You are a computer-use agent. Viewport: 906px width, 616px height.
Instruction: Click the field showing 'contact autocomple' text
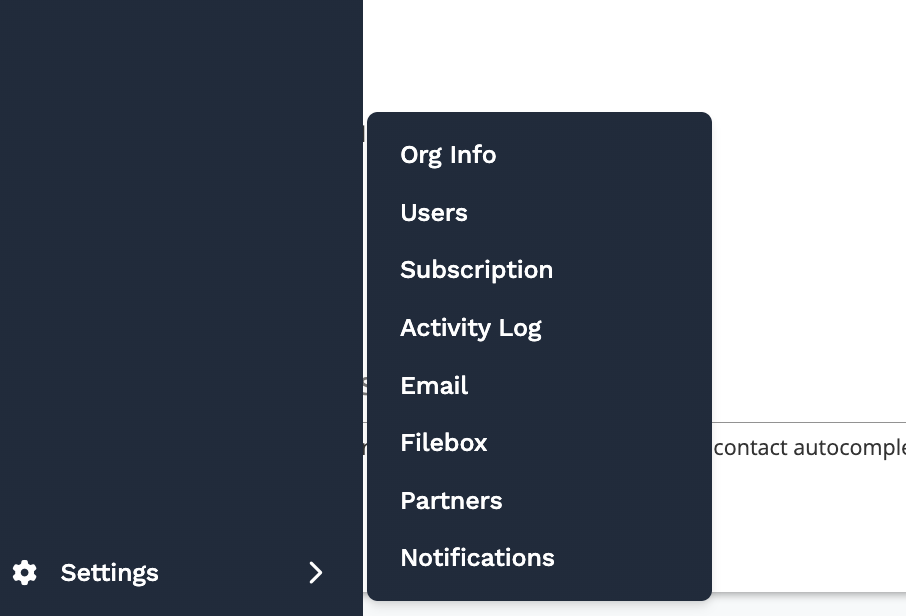point(810,447)
